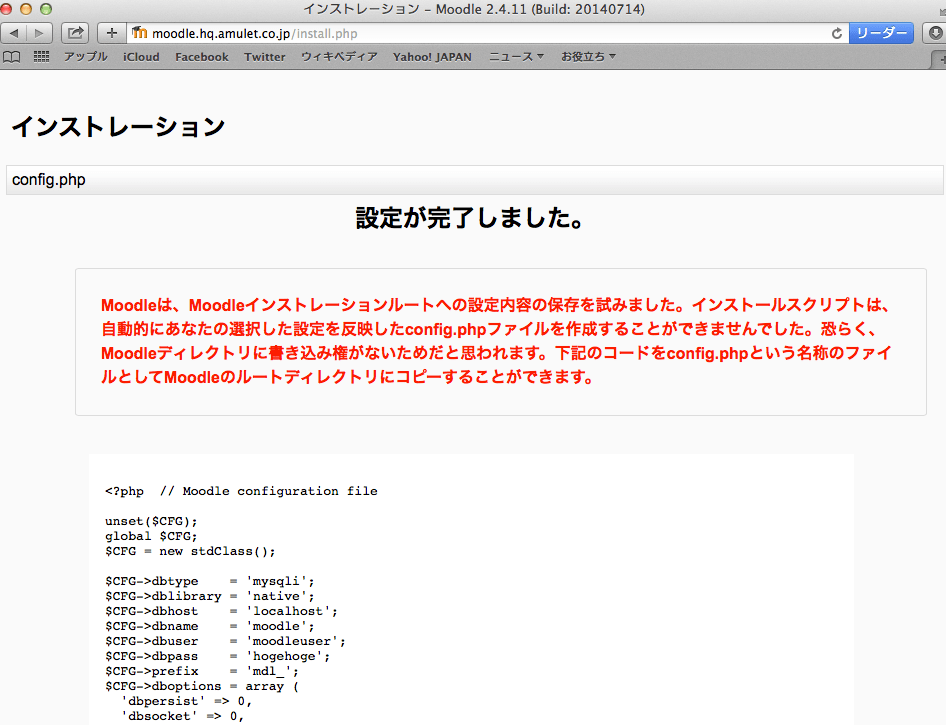Click the red Moodle warning message text
Image resolution: width=946 pixels, height=725 pixels.
pos(497,341)
